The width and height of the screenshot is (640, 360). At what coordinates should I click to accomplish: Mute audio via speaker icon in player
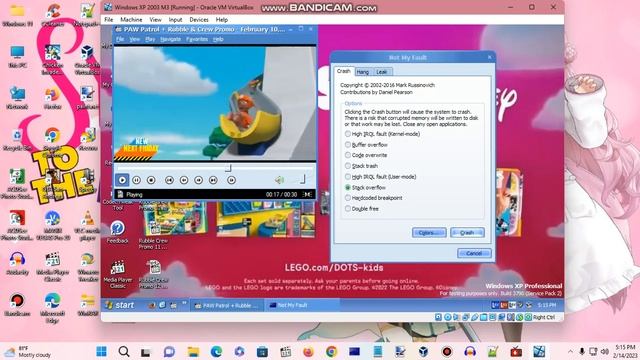coord(279,180)
